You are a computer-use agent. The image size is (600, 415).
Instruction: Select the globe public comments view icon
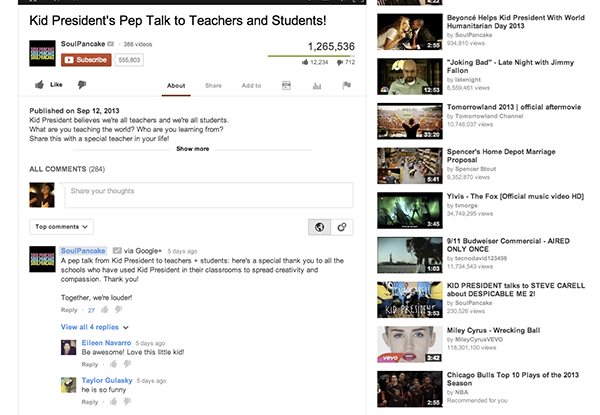(320, 227)
